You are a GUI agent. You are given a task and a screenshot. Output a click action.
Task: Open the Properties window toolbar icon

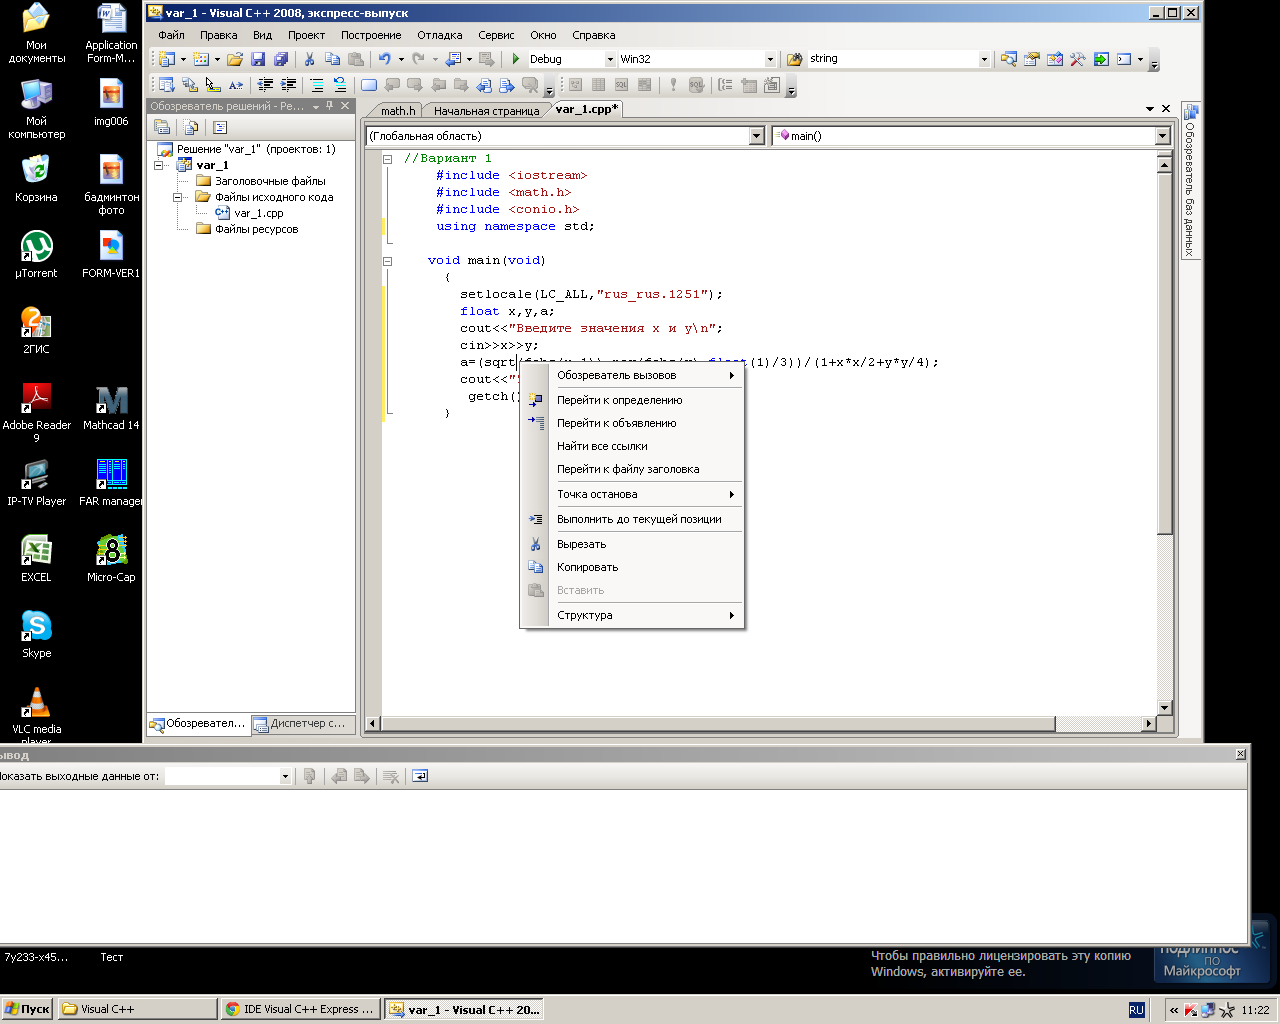pyautogui.click(x=1032, y=59)
